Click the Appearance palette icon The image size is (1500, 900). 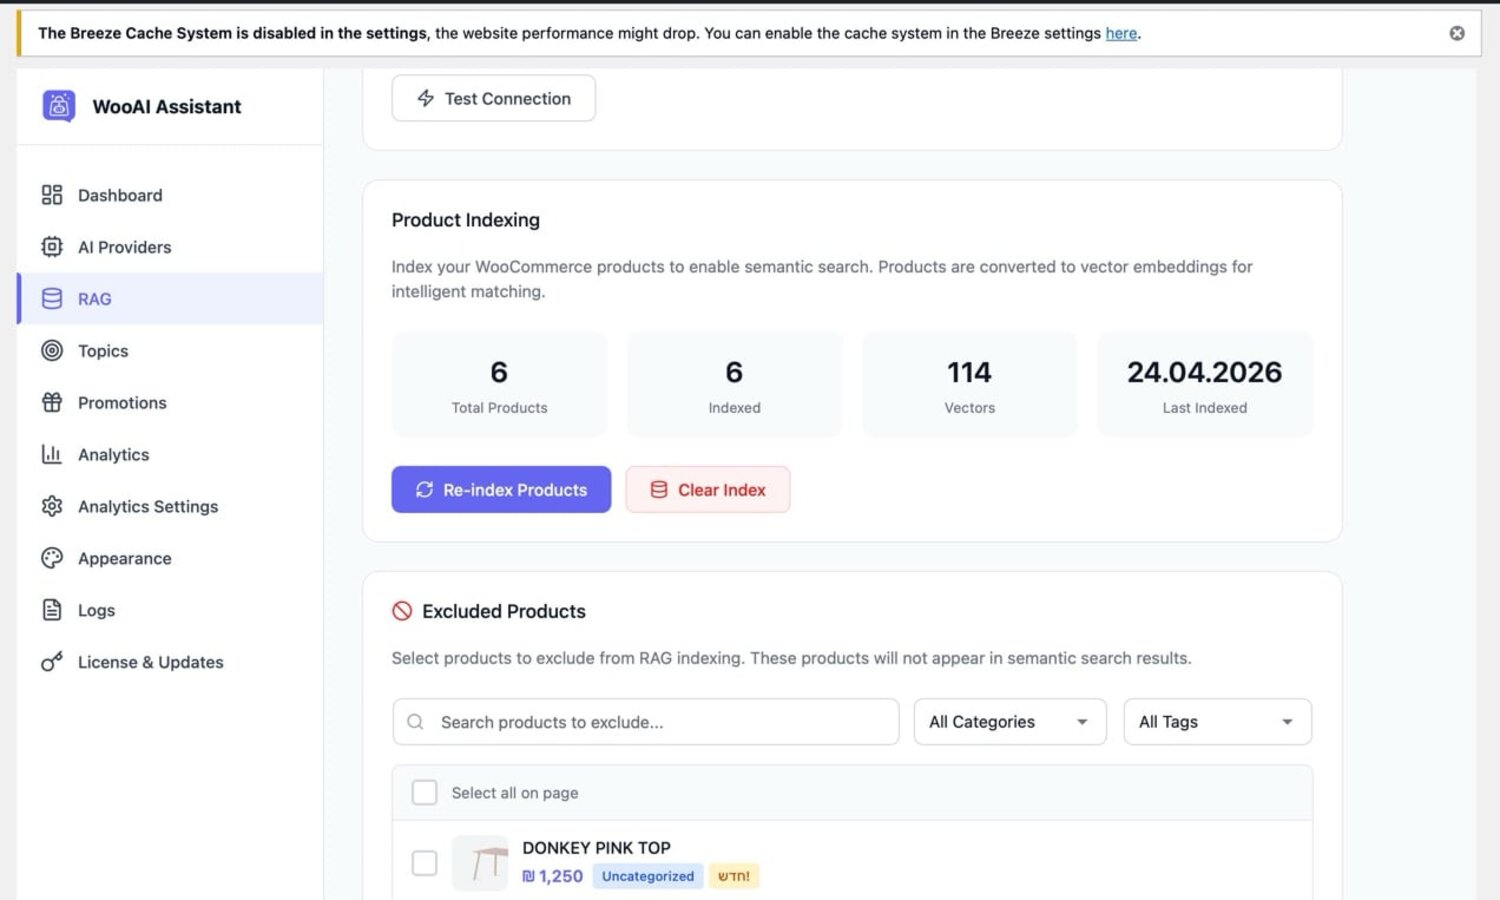[52, 559]
